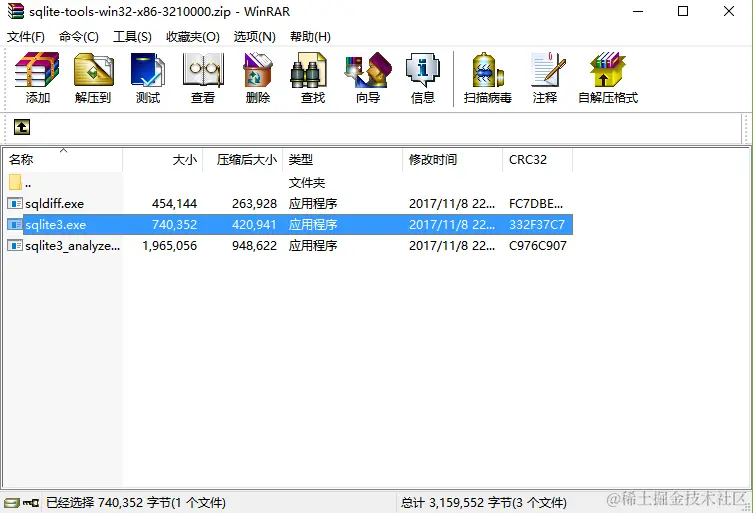This screenshot has height=513, width=753.
Task: Click 应用程序 type in sqldiff.exe row
Action: (x=313, y=204)
